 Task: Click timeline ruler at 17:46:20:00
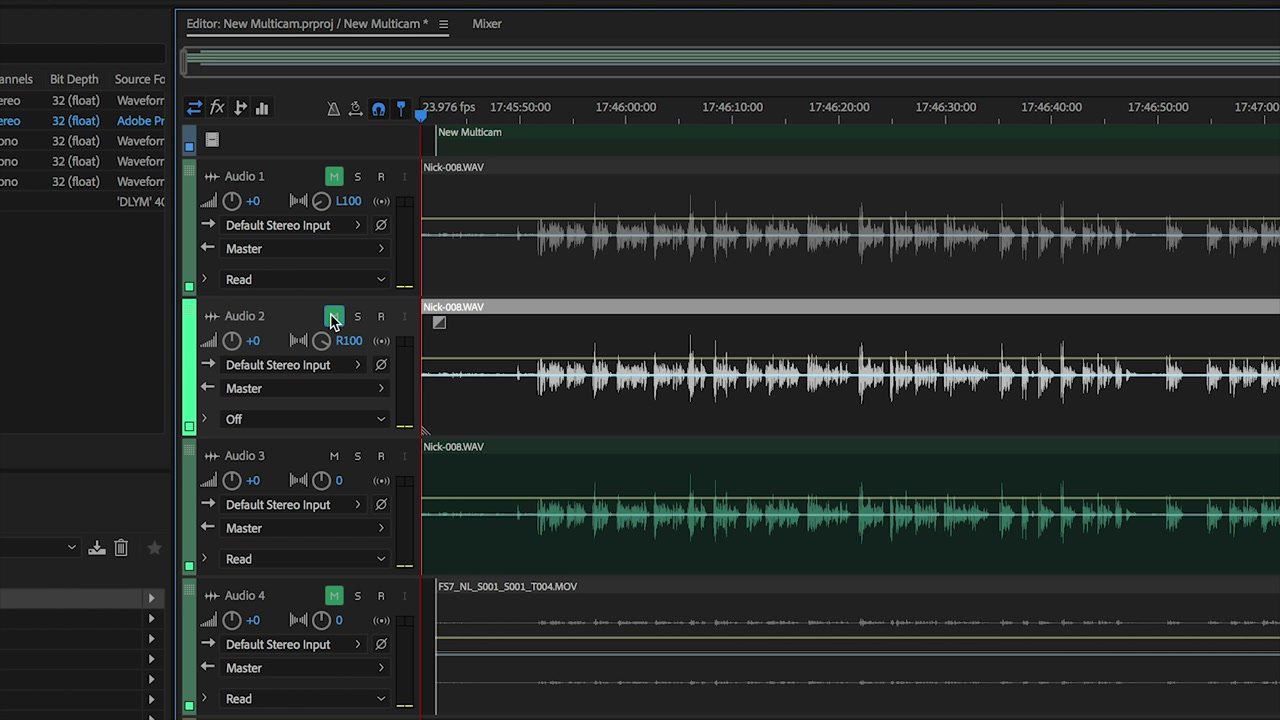point(838,107)
